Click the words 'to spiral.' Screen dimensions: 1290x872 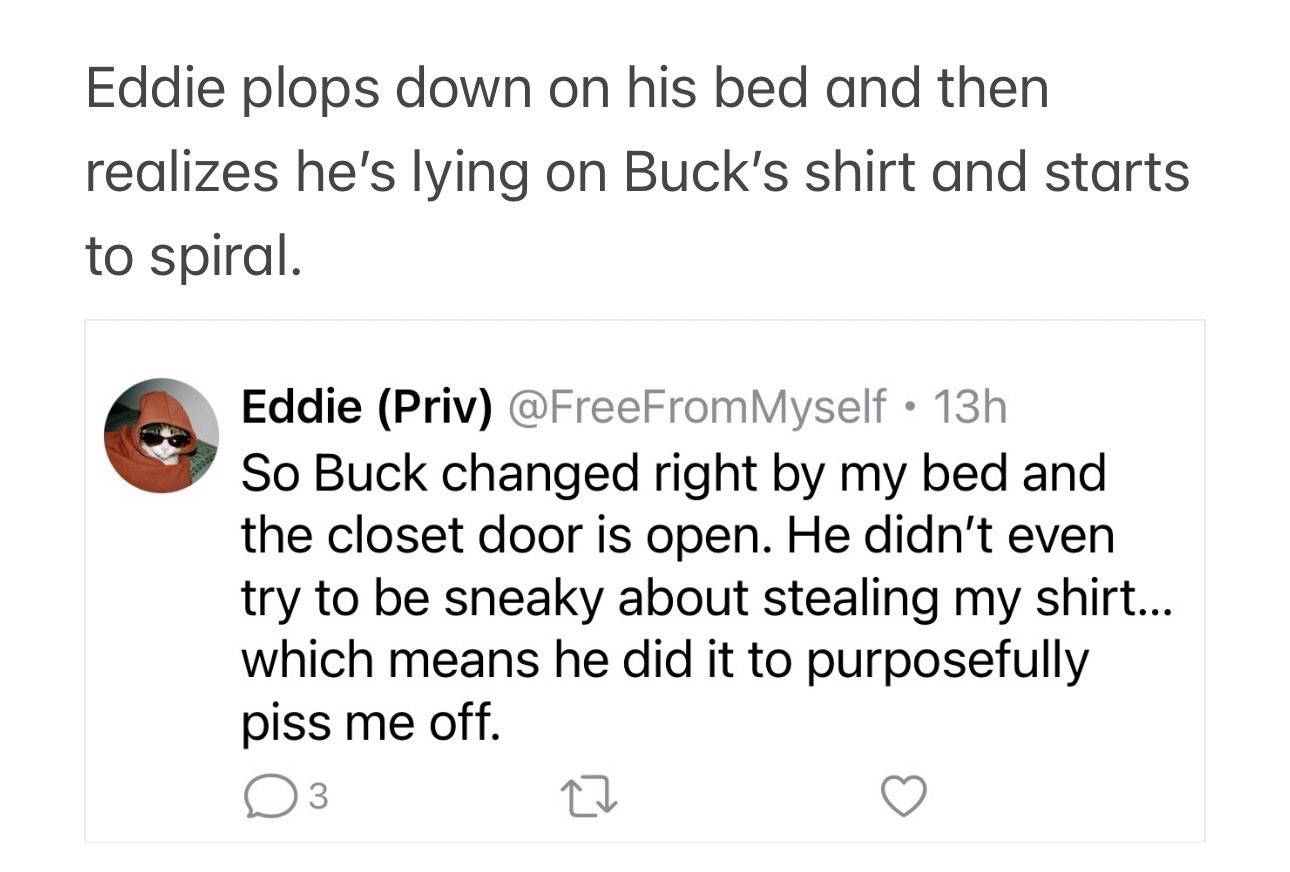pos(192,255)
